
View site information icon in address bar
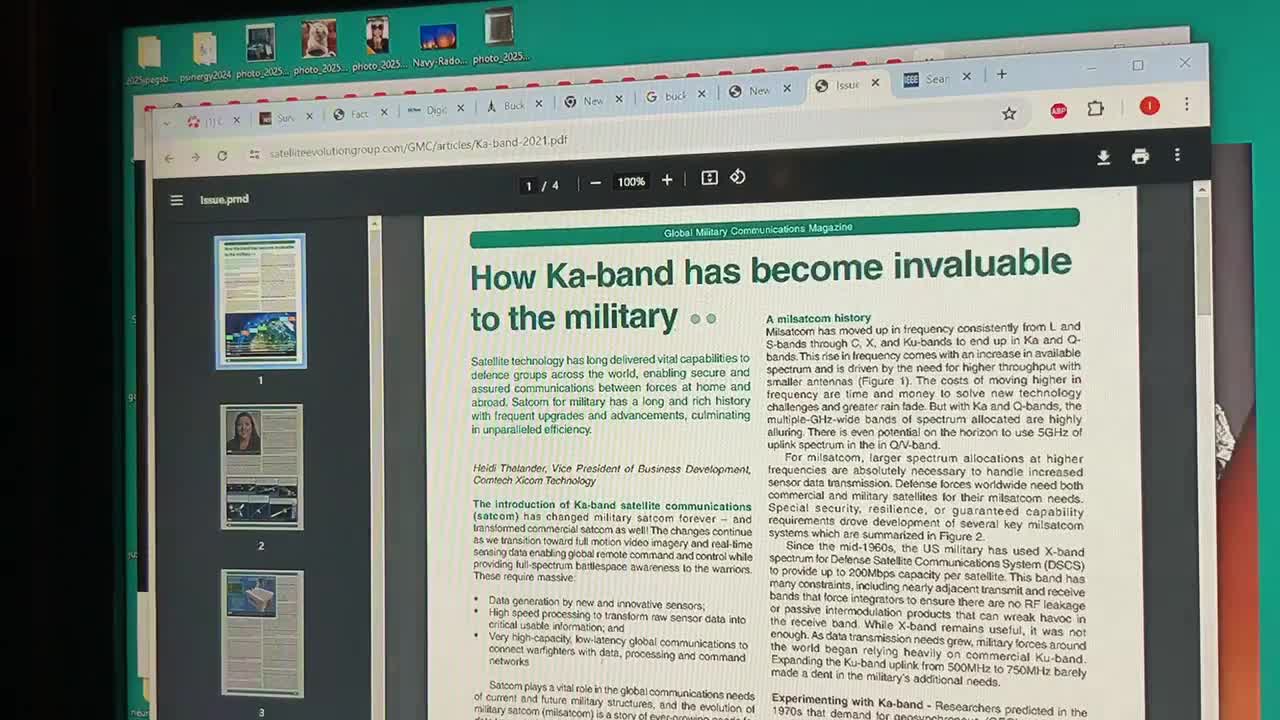(x=254, y=154)
